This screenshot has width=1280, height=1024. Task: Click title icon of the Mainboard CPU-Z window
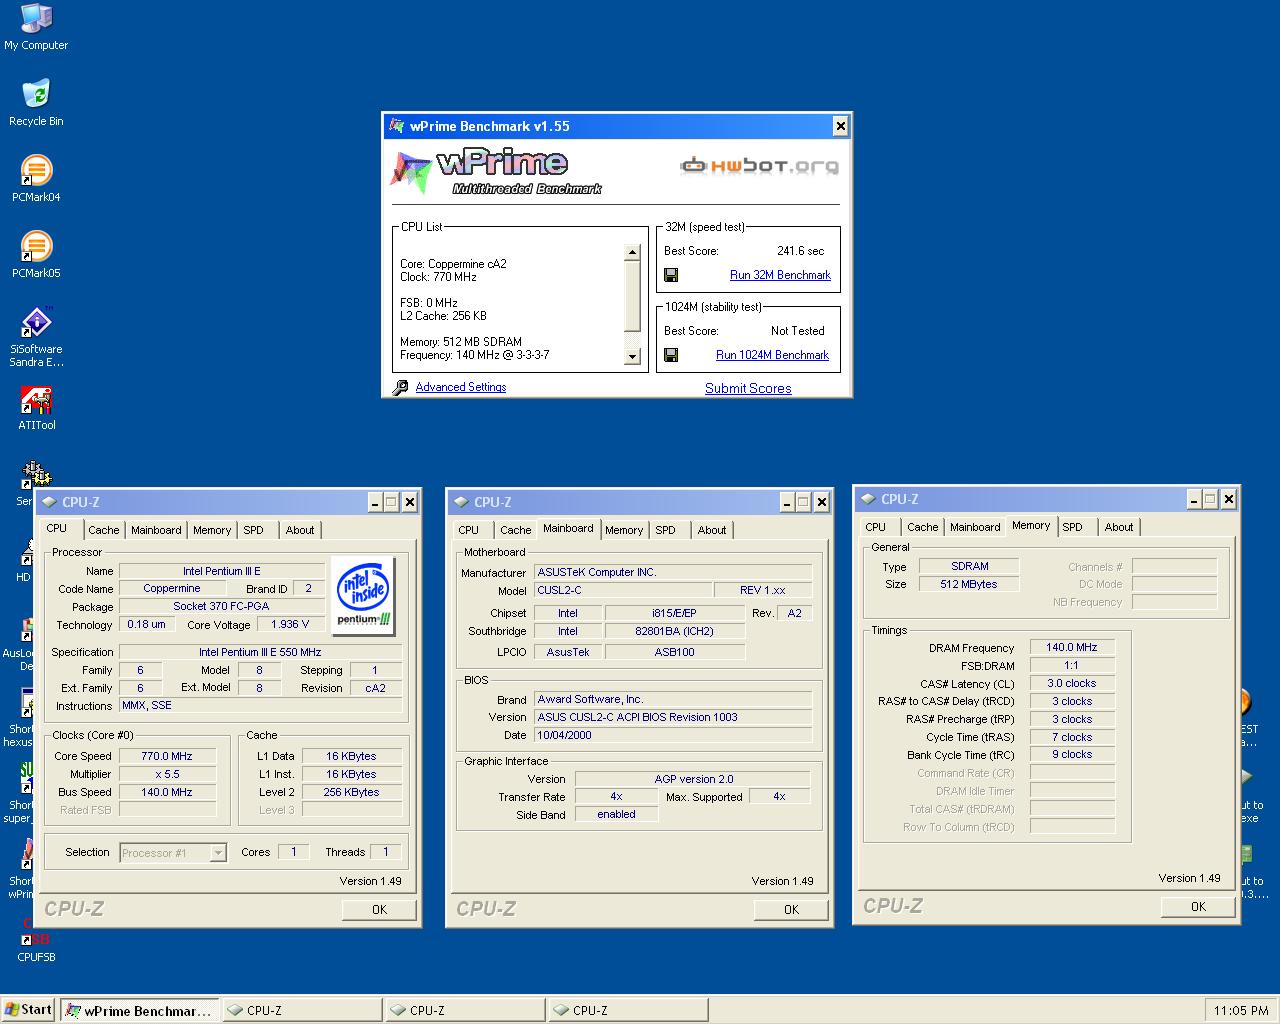(x=460, y=502)
